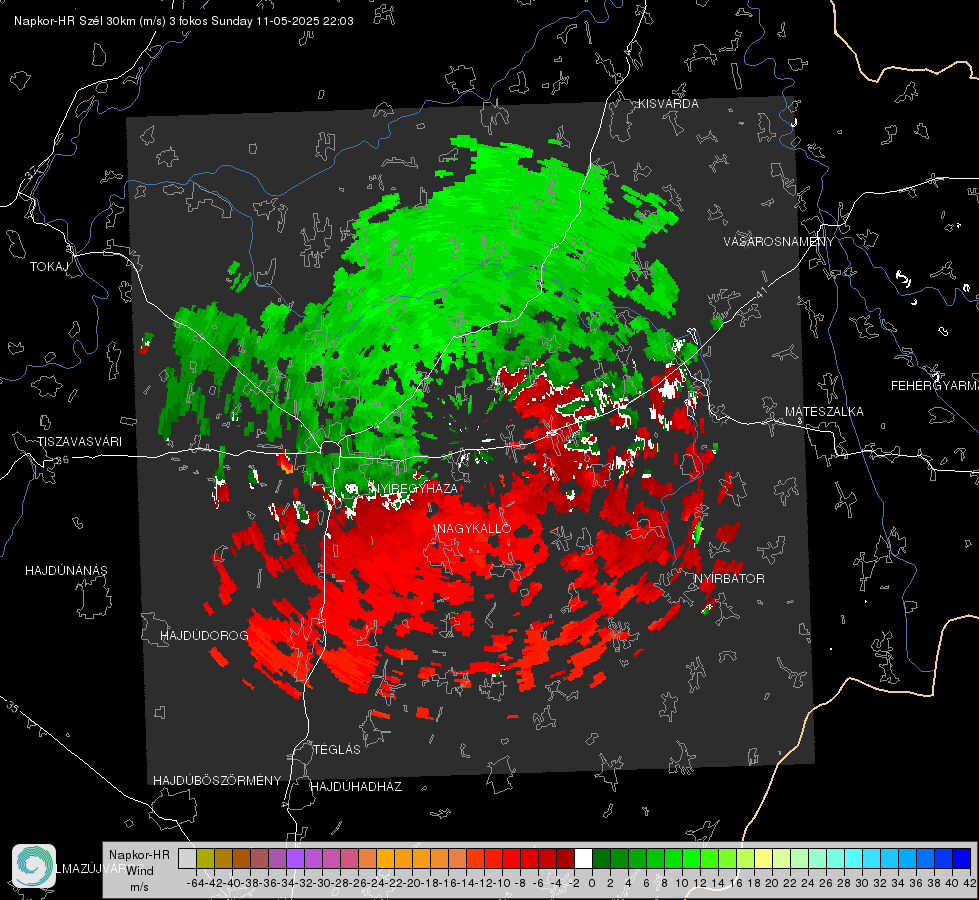Click the radar title text with date 11-05-2025 22:03
The width and height of the screenshot is (979, 900).
(x=184, y=21)
